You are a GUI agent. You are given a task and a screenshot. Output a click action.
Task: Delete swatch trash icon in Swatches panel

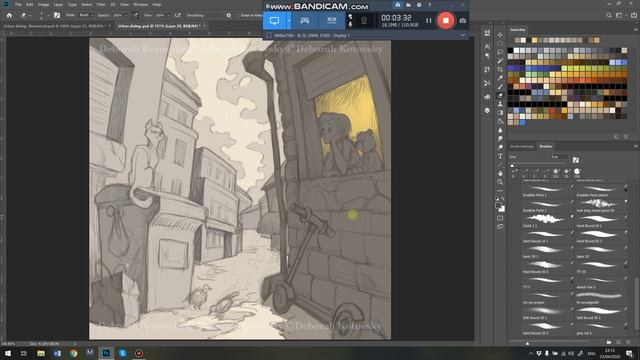626,137
